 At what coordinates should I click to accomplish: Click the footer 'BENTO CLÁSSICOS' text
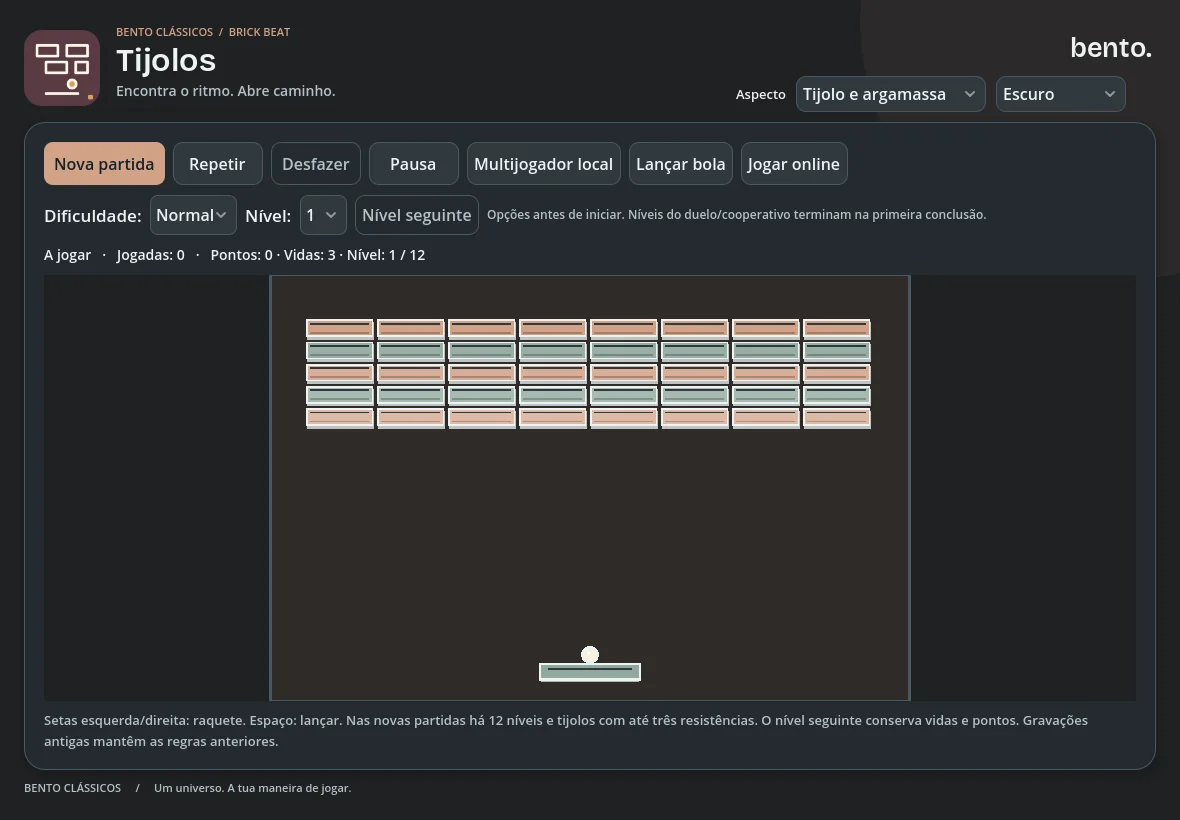(72, 788)
